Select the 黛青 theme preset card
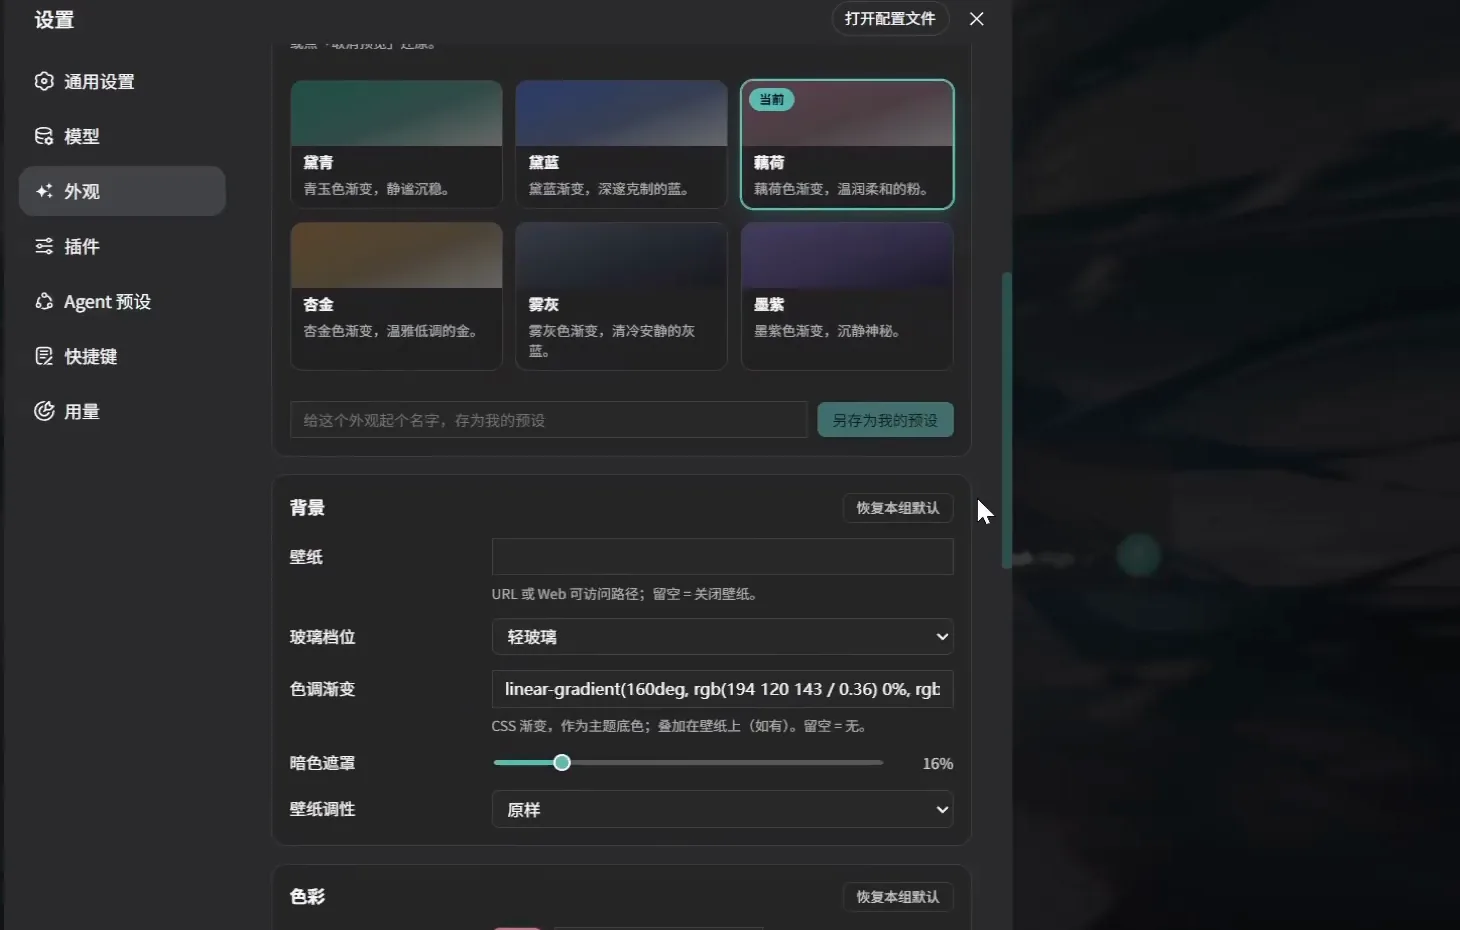Viewport: 1460px width, 930px height. tap(396, 144)
